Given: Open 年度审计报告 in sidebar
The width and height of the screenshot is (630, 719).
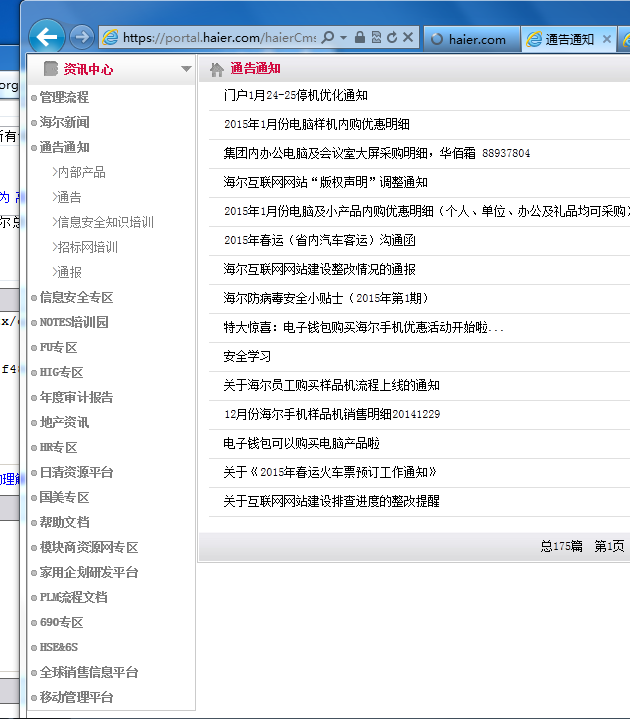Looking at the screenshot, I should (x=76, y=398).
